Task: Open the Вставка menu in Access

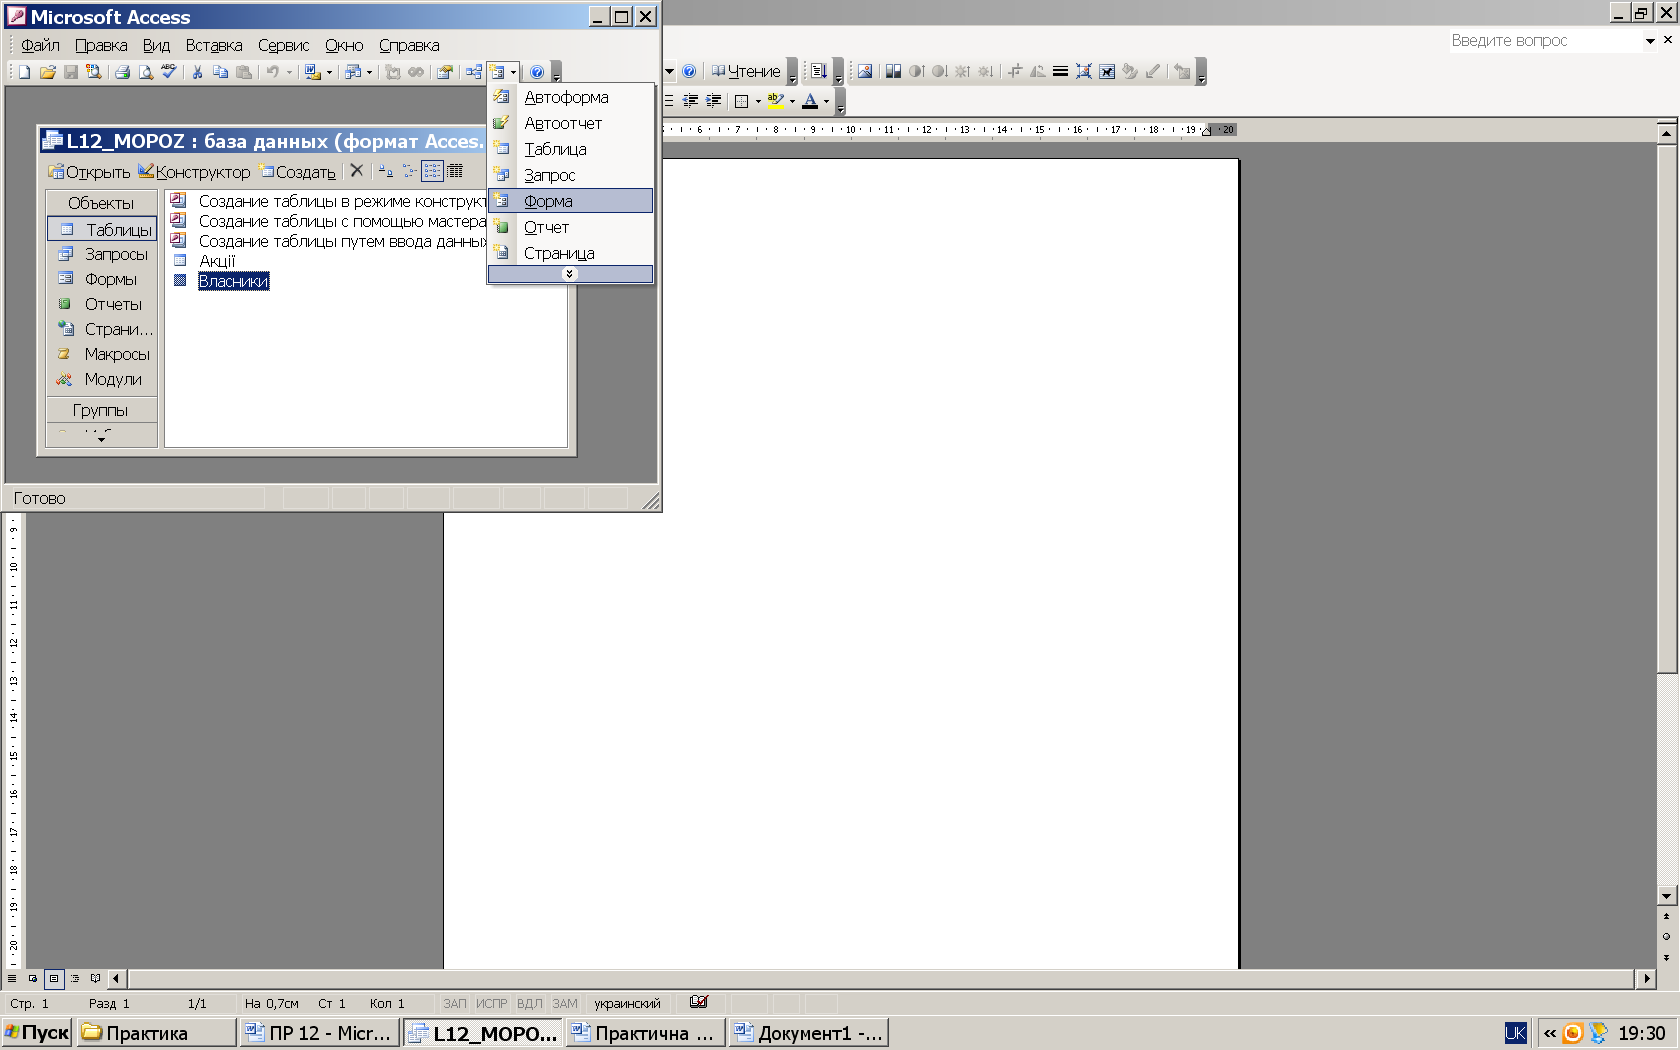Action: click(214, 45)
